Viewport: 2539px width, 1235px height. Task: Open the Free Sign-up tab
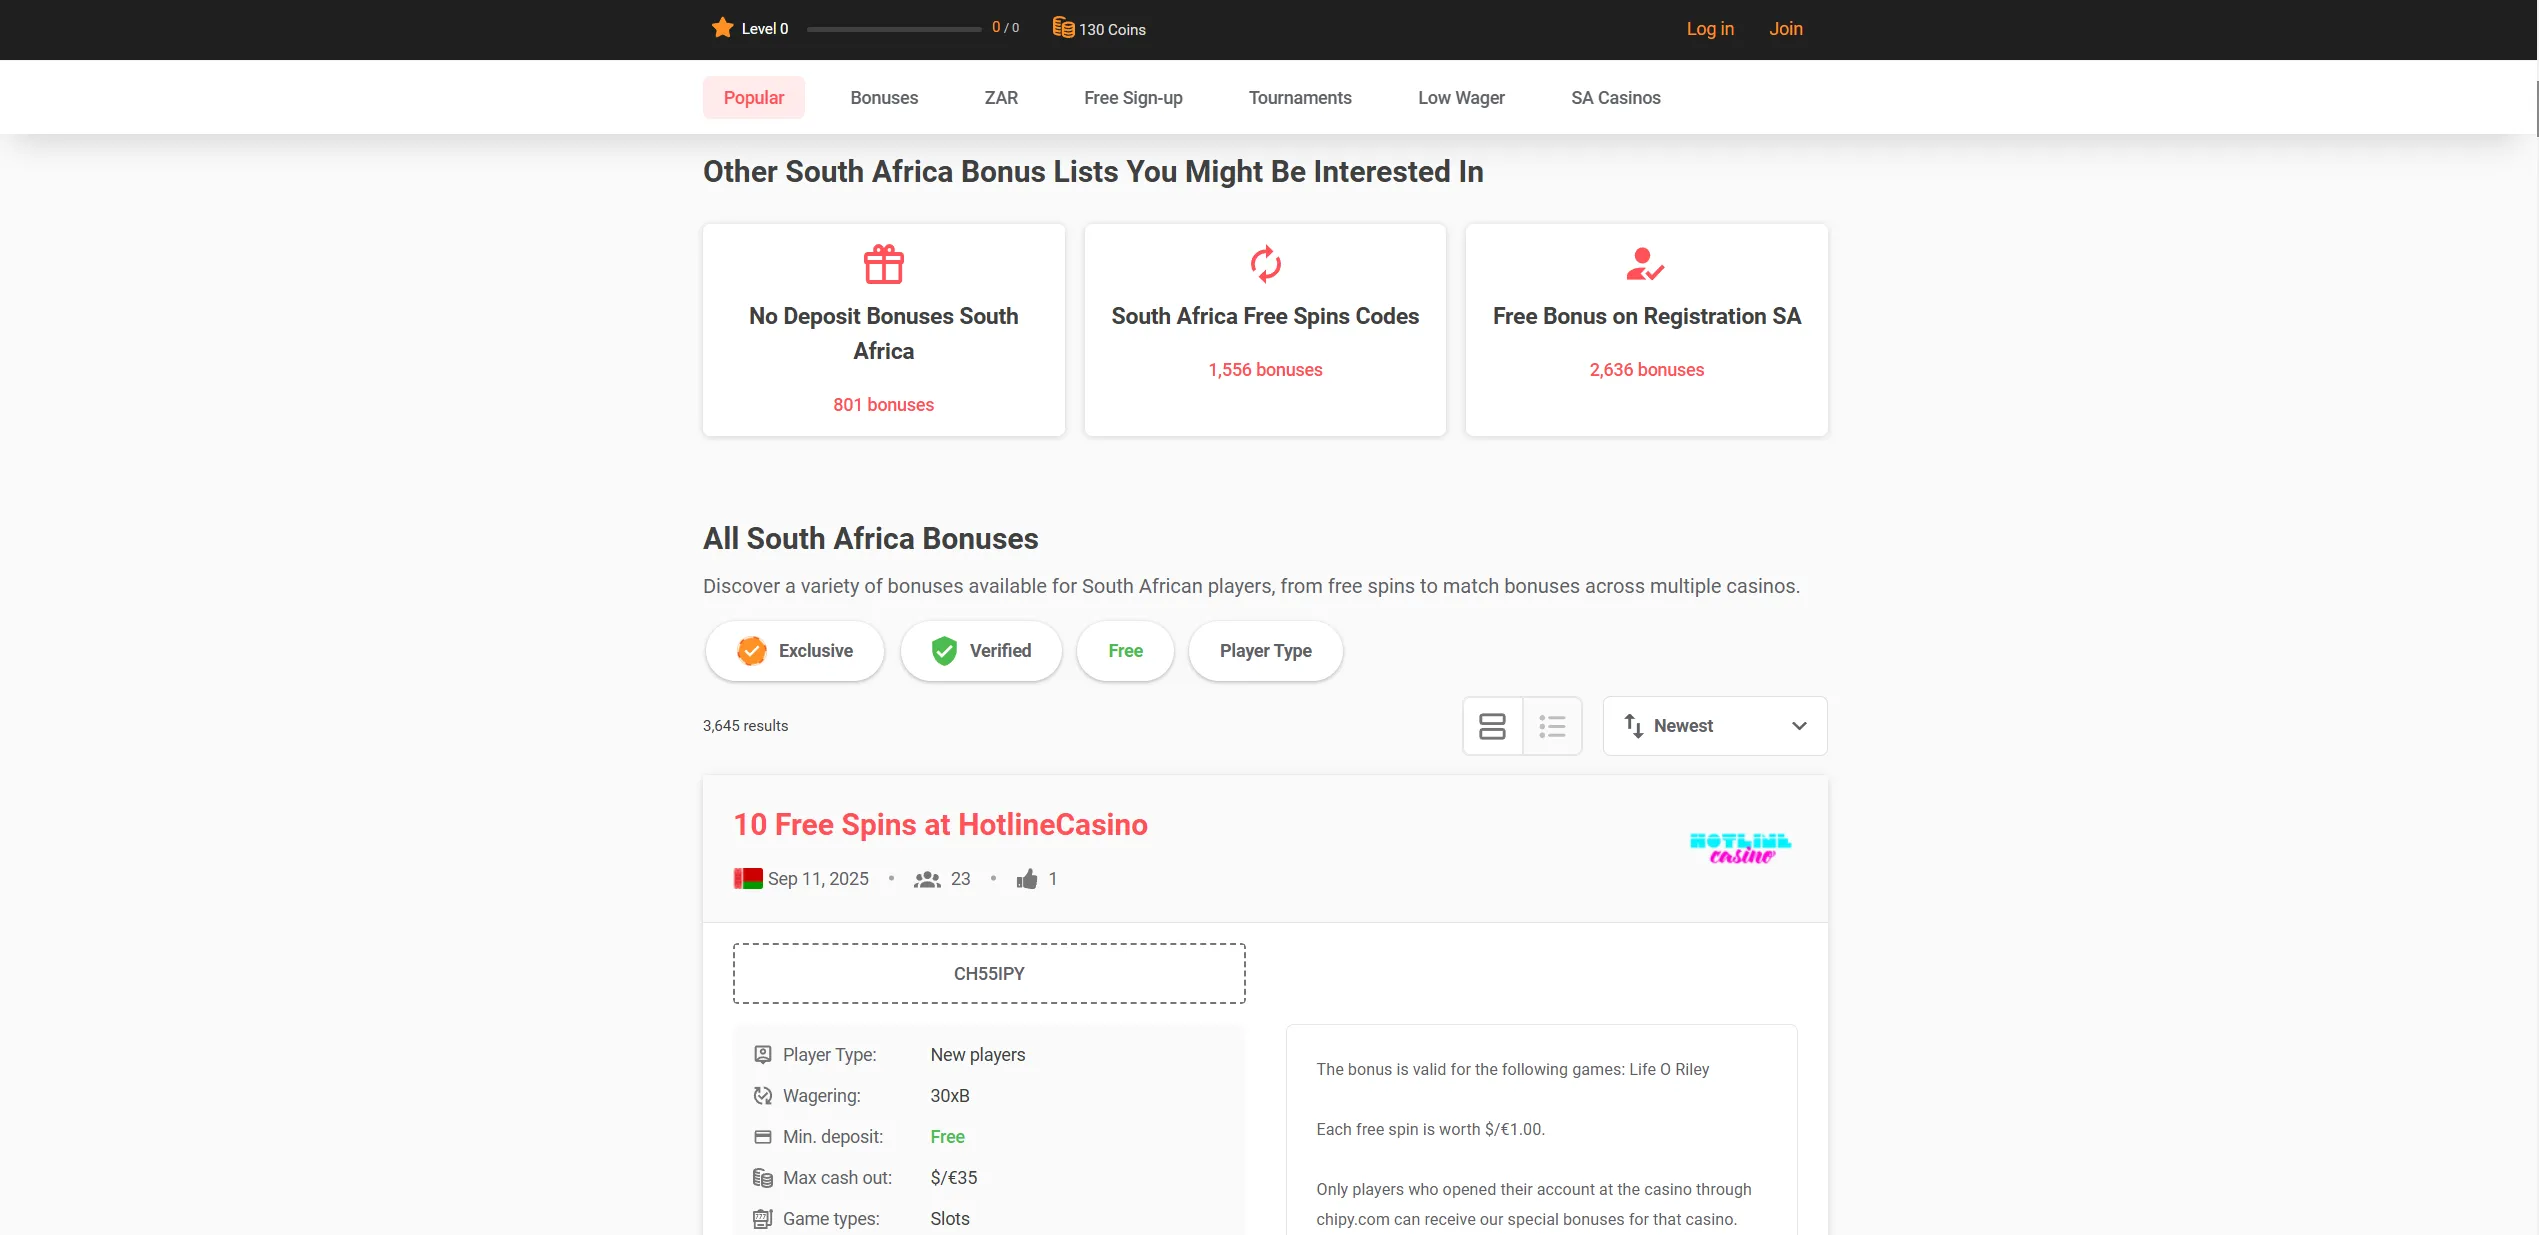tap(1133, 98)
